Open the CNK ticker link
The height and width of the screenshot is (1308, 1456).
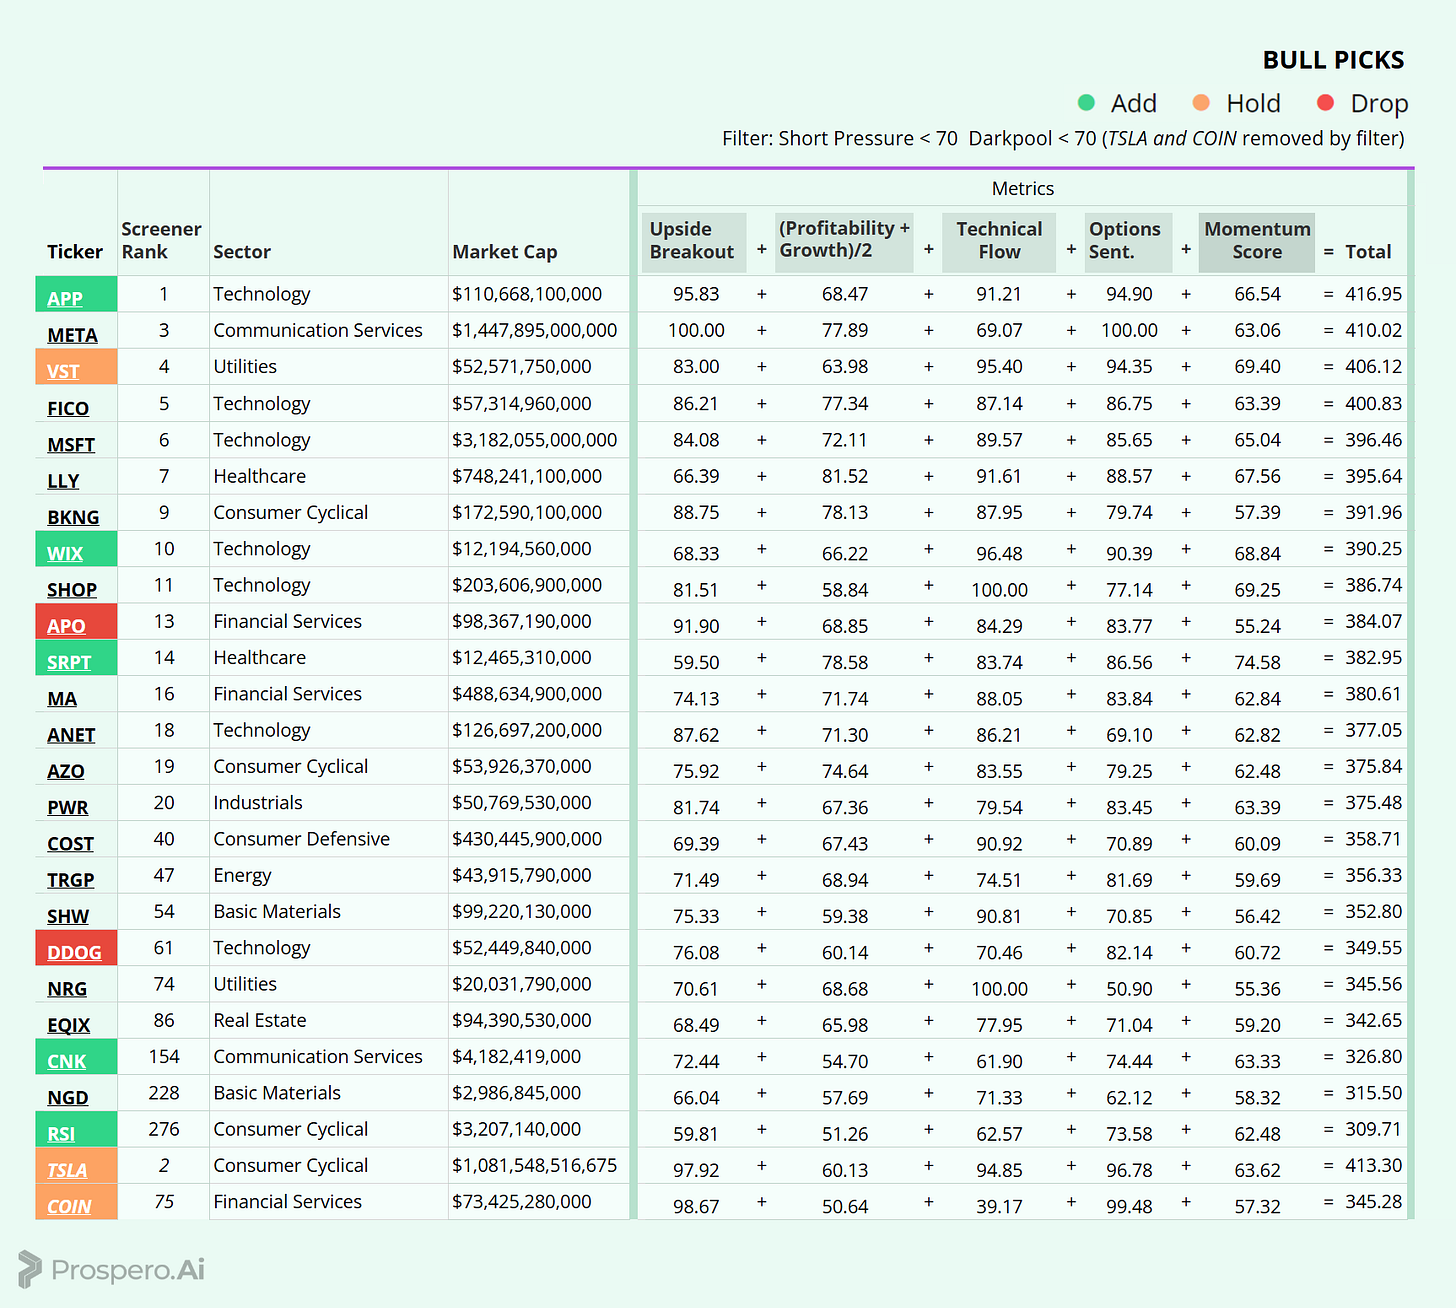click(x=67, y=1061)
